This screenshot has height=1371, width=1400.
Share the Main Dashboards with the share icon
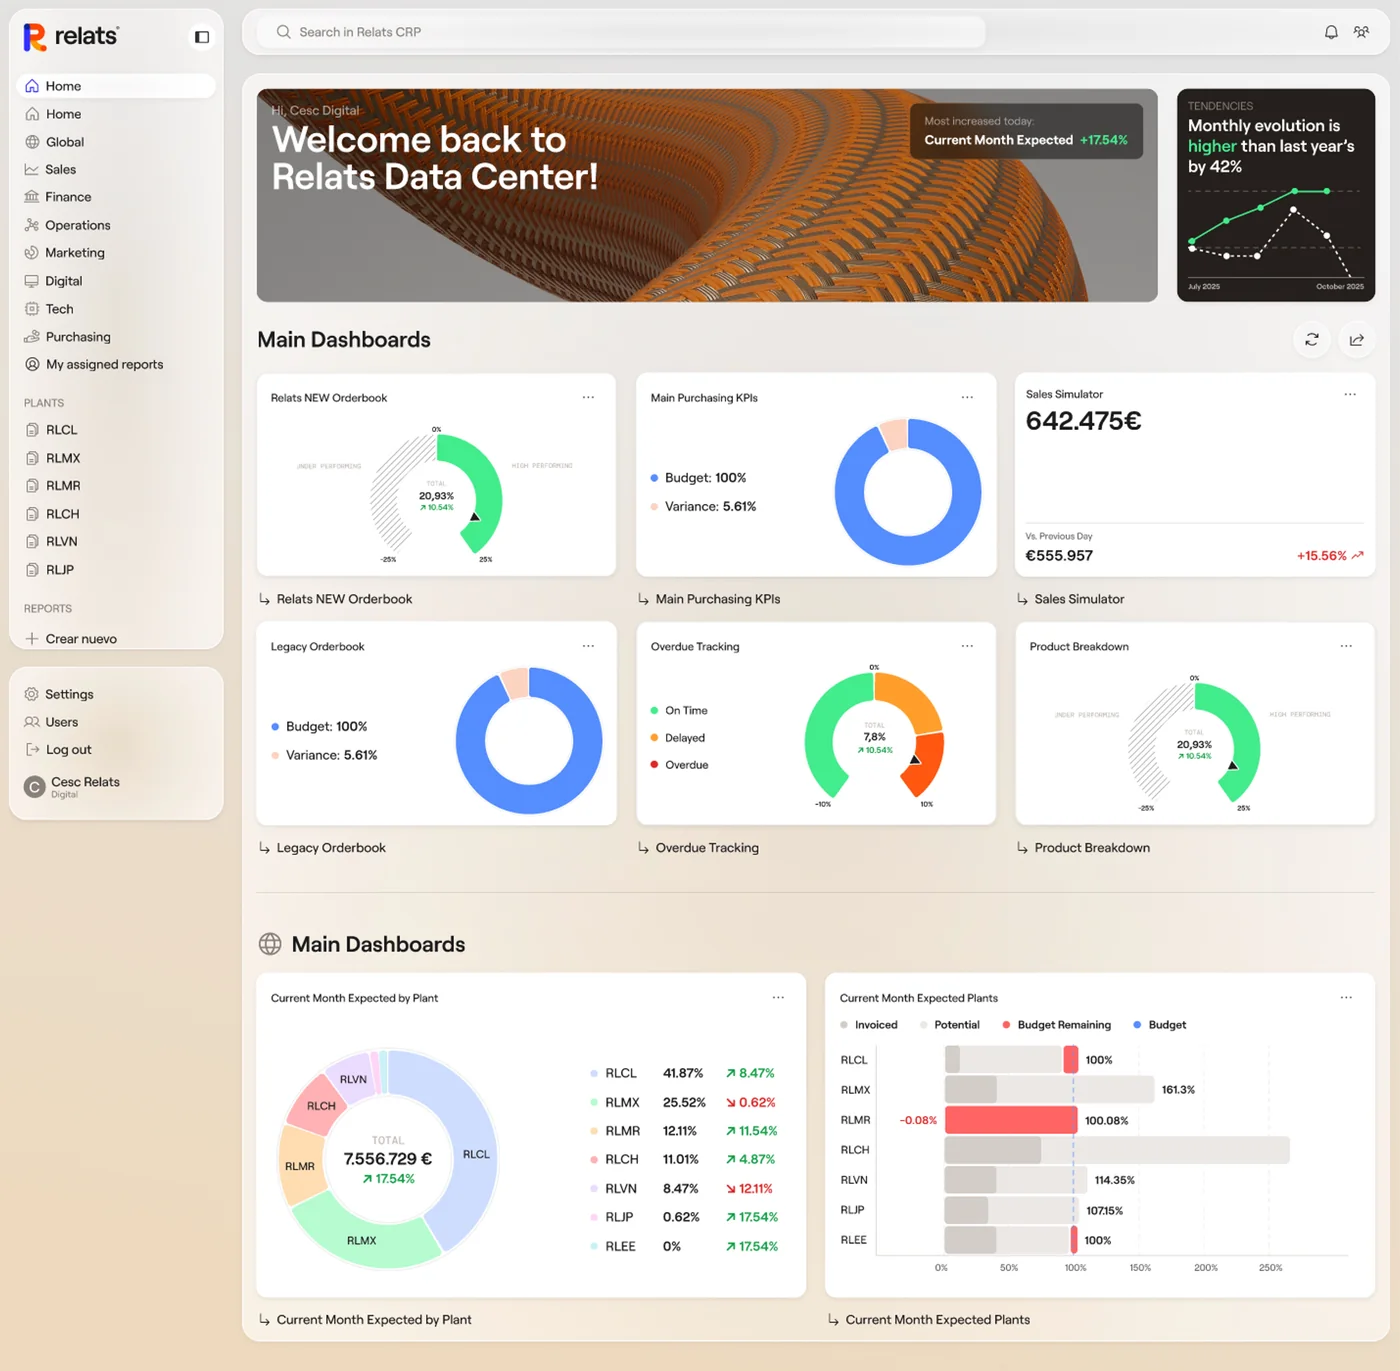[1357, 340]
